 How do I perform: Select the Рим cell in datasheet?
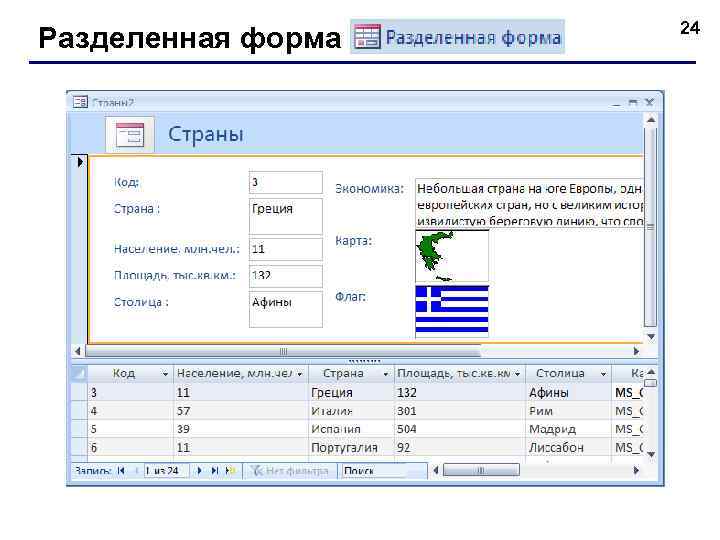pos(568,411)
